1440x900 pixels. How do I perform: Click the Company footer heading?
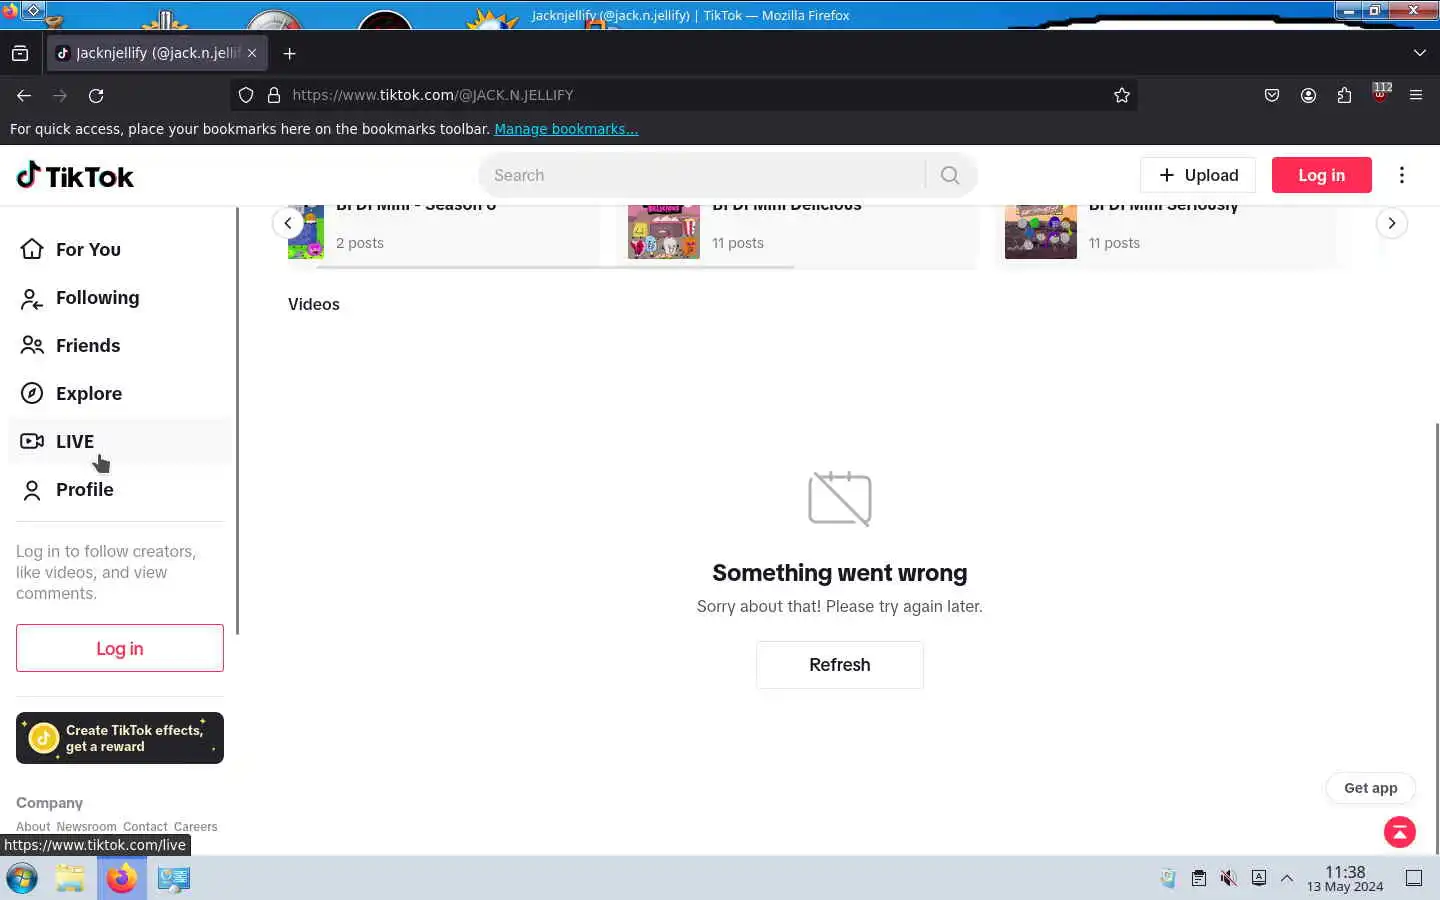pyautogui.click(x=49, y=803)
